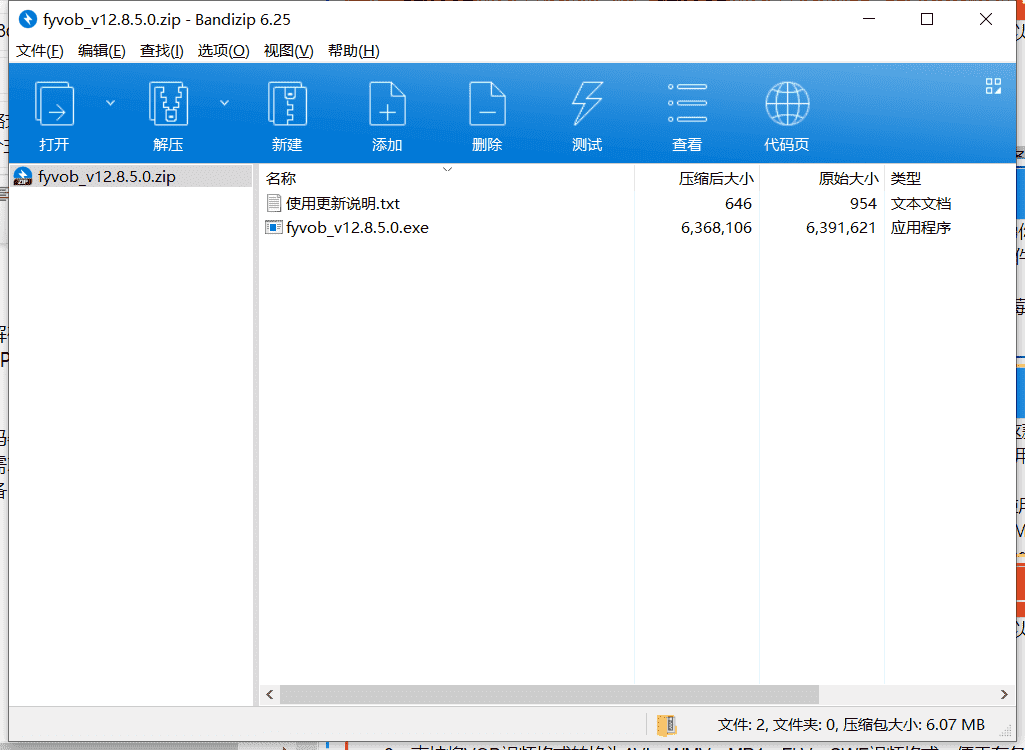Click the scroll left arrow
The height and width of the screenshot is (750, 1025).
point(269,694)
